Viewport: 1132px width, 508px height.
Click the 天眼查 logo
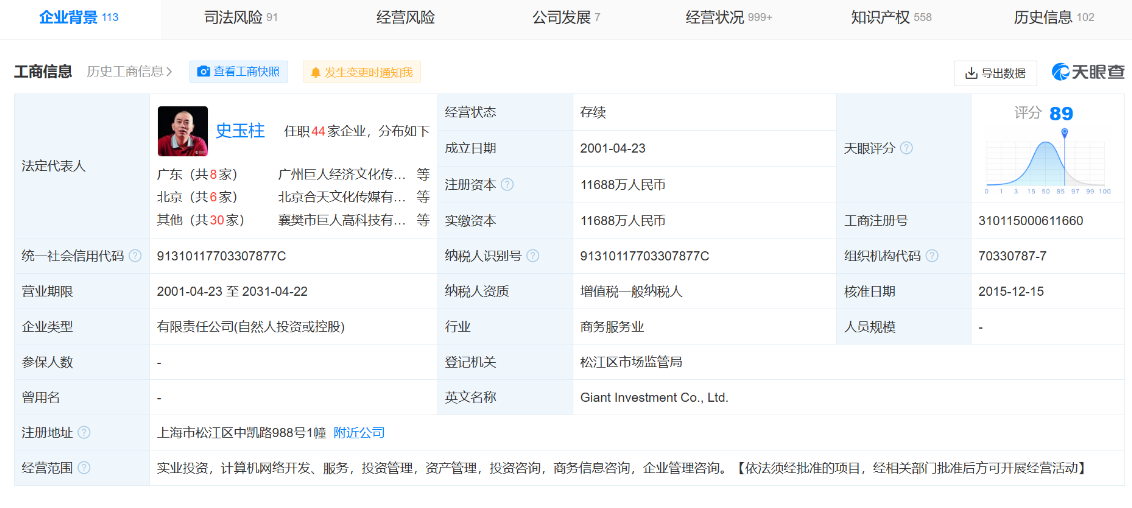[1088, 72]
